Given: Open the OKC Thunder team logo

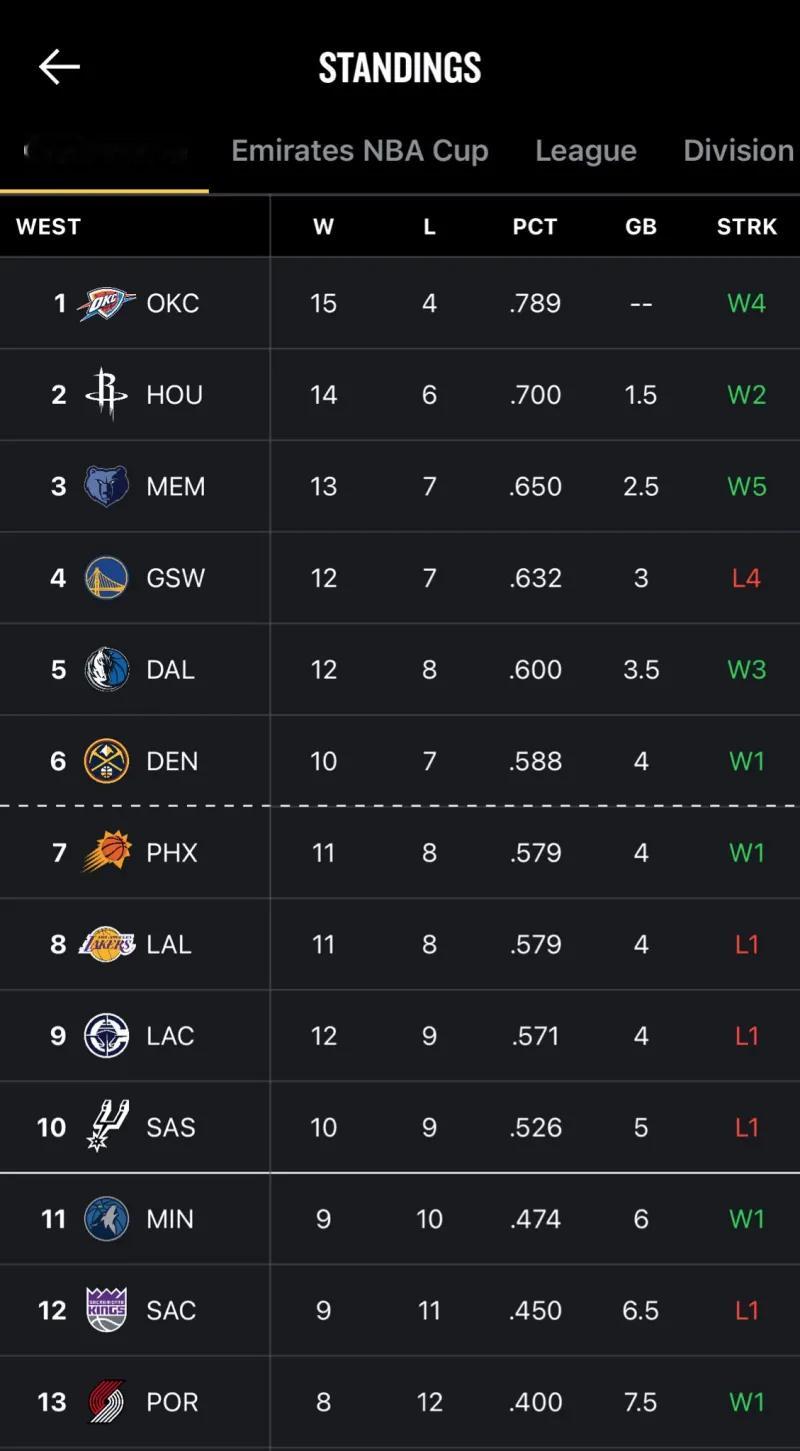Looking at the screenshot, I should pos(107,303).
